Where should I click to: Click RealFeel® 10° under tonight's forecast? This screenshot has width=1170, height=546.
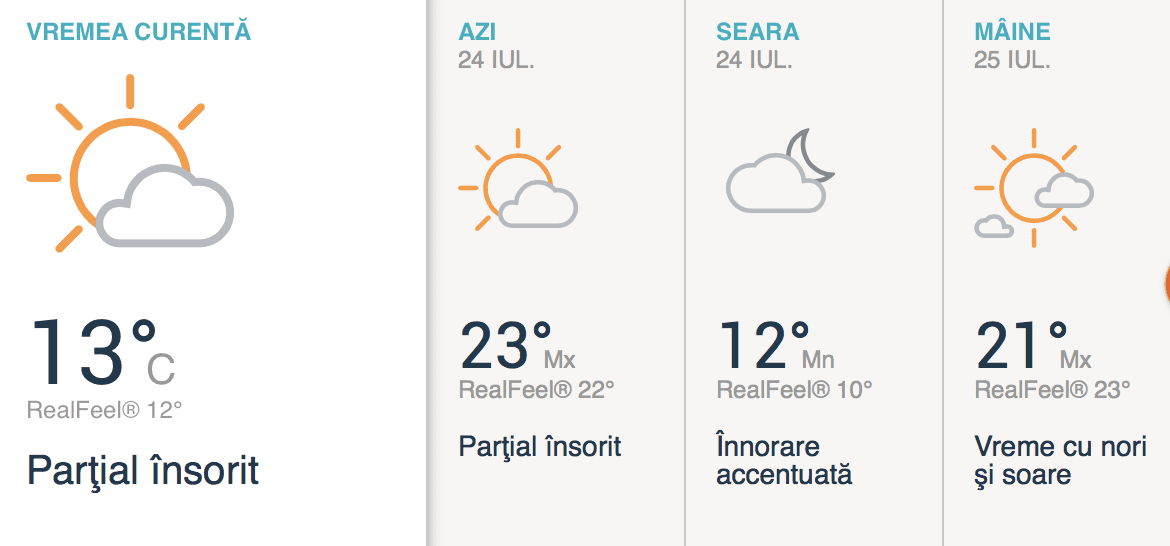click(794, 390)
